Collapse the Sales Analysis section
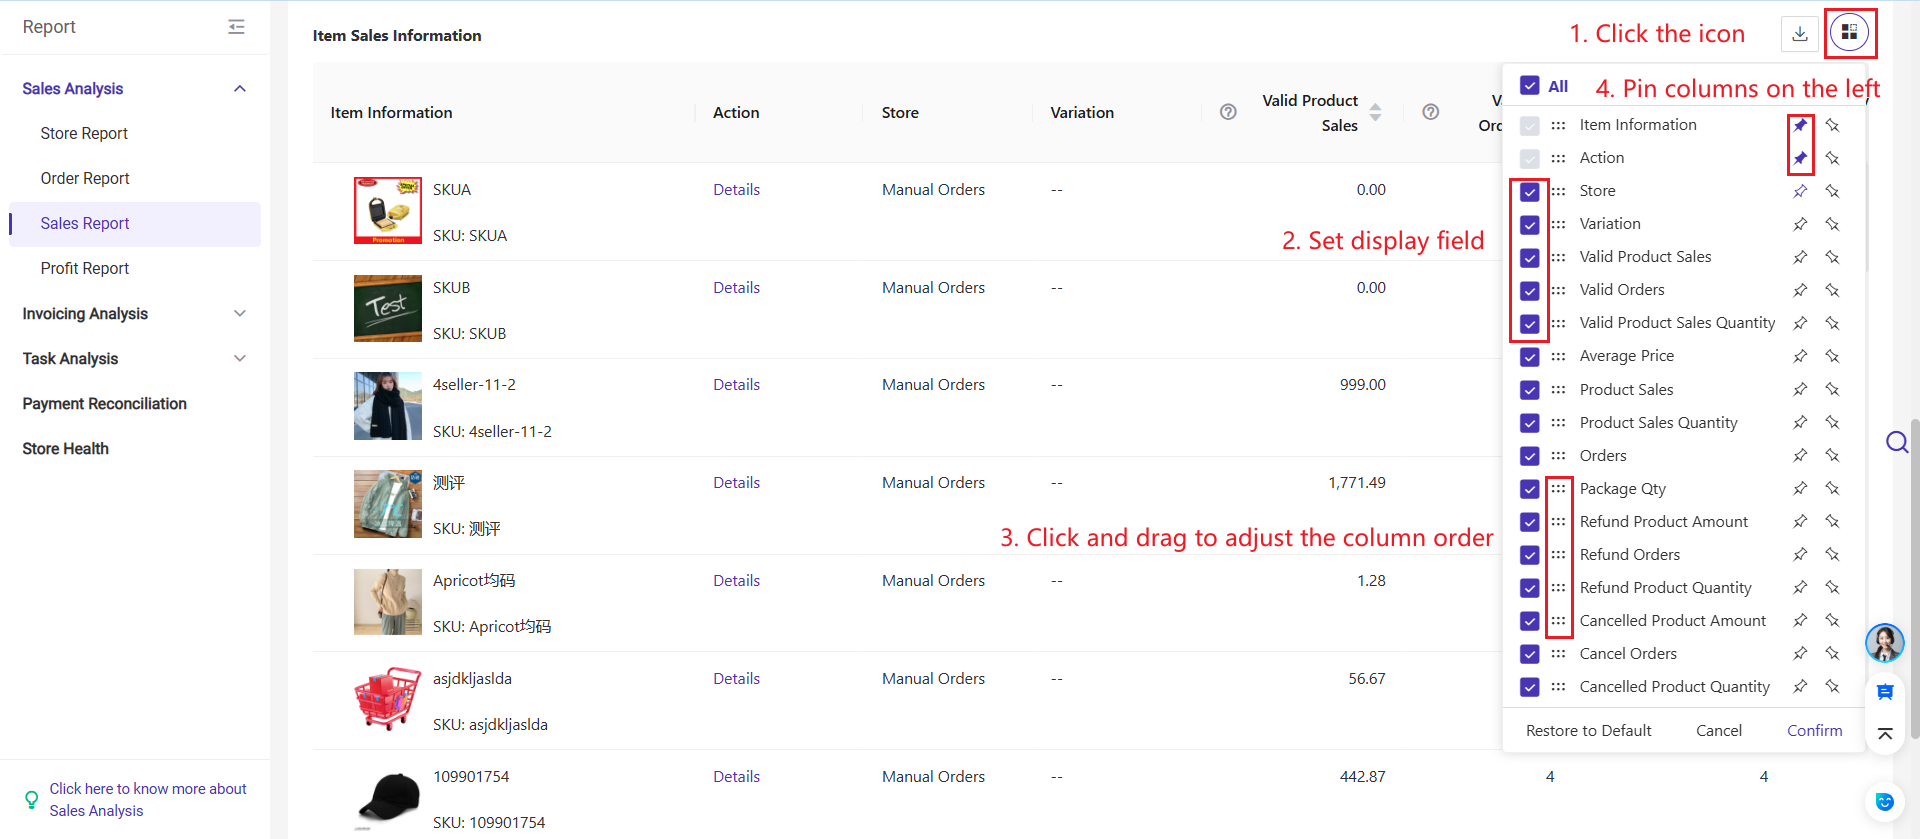Viewport: 1920px width, 839px height. point(240,89)
